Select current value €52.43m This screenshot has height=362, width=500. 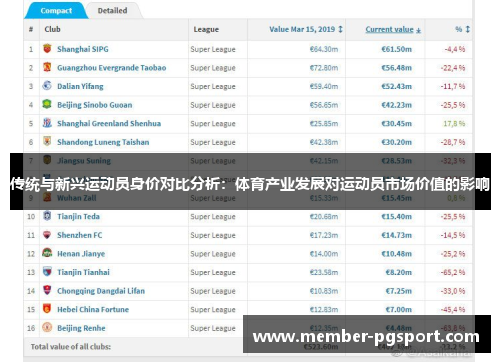click(397, 86)
